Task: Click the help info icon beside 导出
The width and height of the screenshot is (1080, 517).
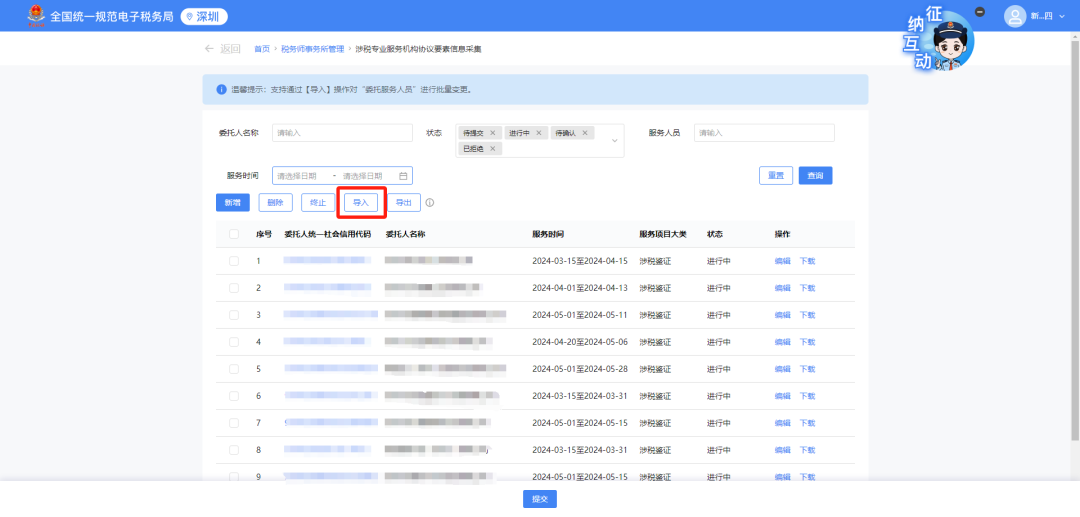Action: (x=430, y=203)
